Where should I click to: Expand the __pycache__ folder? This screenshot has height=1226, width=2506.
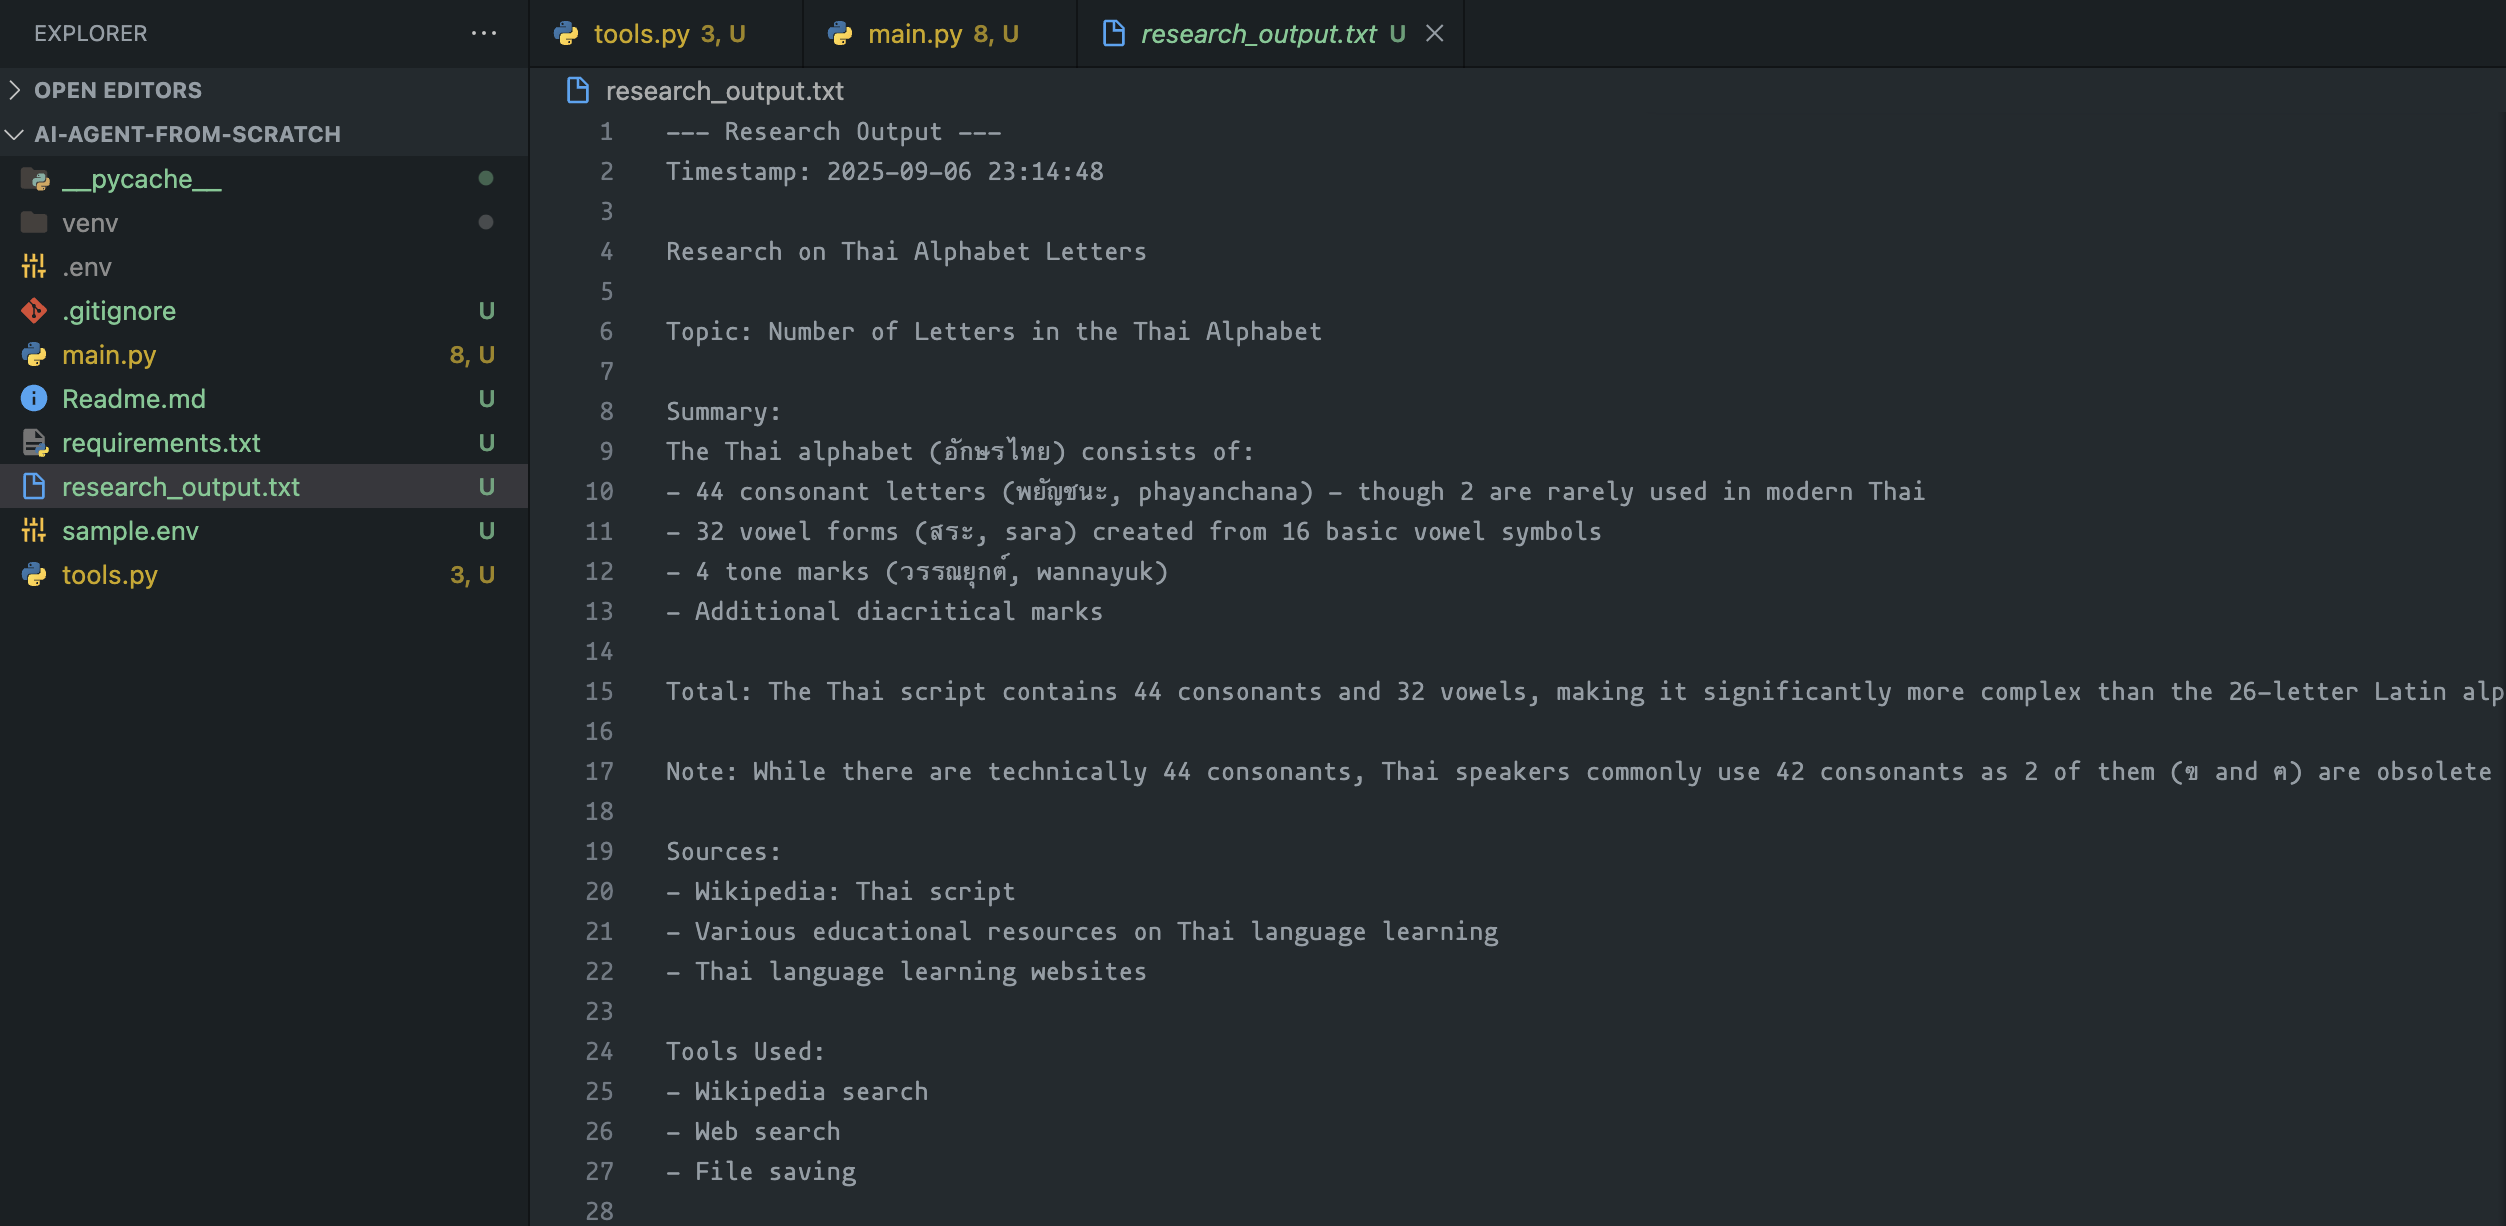click(x=142, y=179)
